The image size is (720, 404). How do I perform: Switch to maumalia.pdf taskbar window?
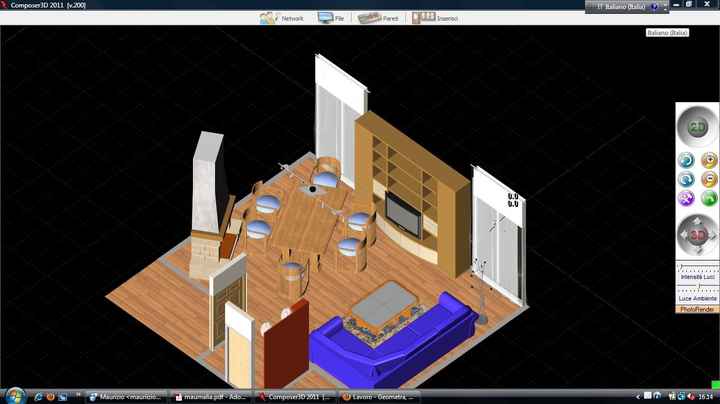(210, 396)
